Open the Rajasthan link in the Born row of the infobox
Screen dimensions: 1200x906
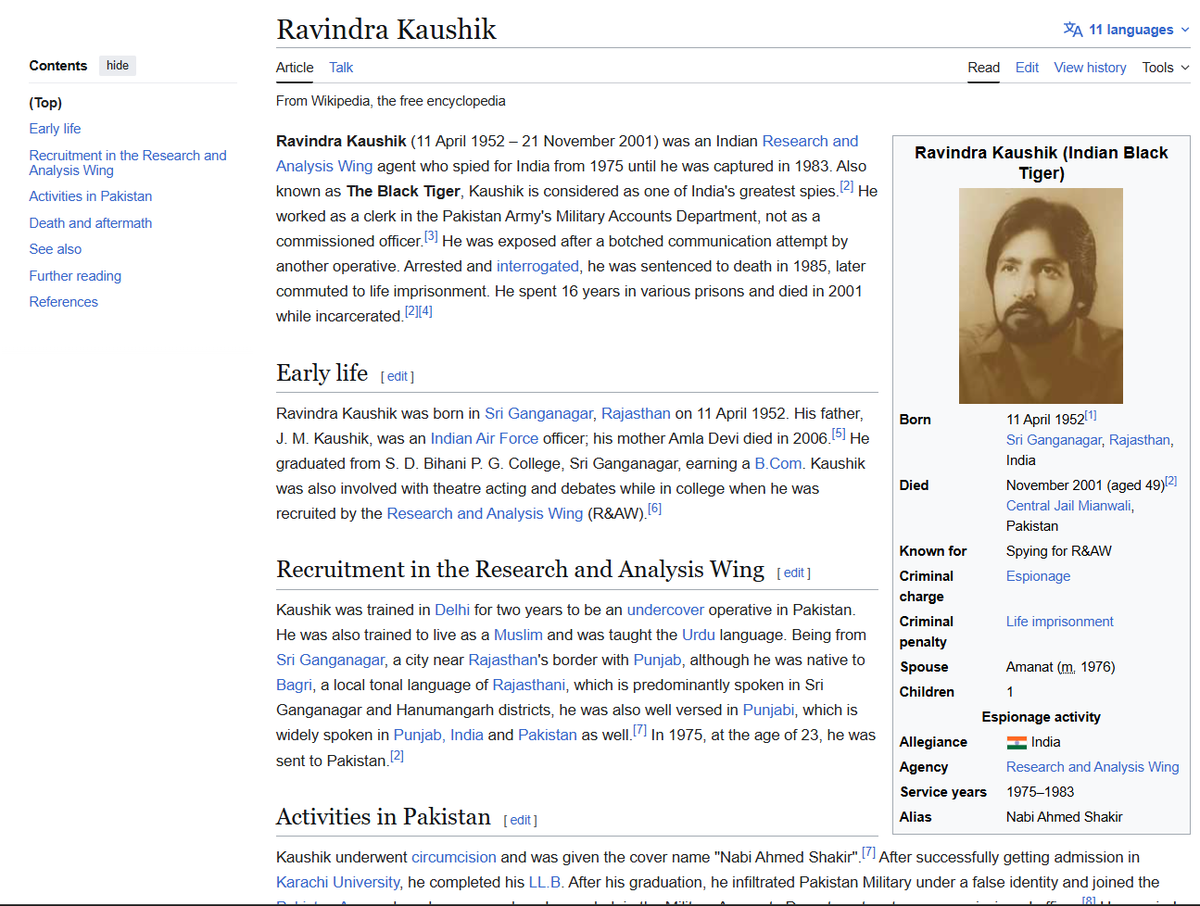1139,441
